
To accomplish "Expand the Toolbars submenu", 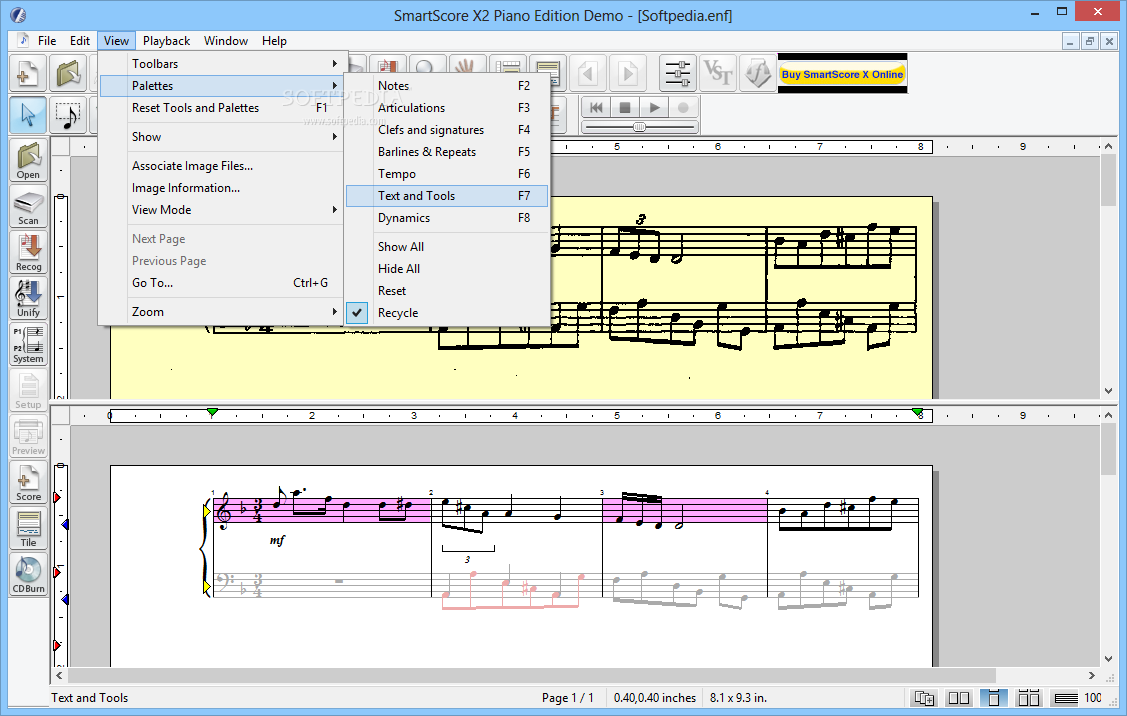I will pos(223,63).
